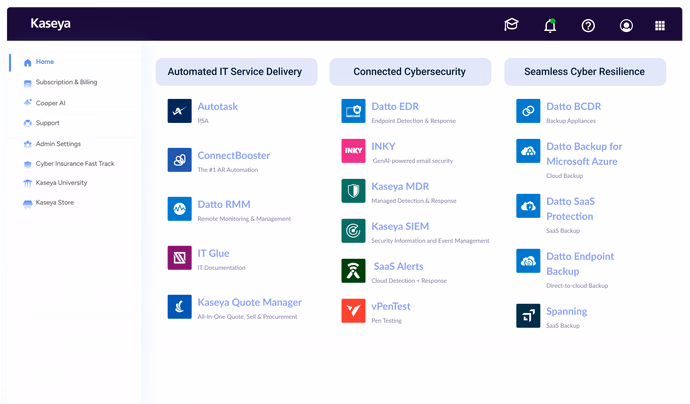
Task: Click the Autotask product icon
Action: click(180, 111)
